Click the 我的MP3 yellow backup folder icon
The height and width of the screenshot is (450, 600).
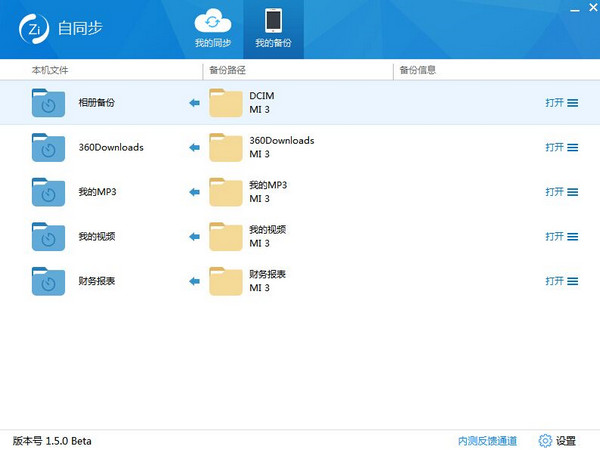(x=226, y=192)
